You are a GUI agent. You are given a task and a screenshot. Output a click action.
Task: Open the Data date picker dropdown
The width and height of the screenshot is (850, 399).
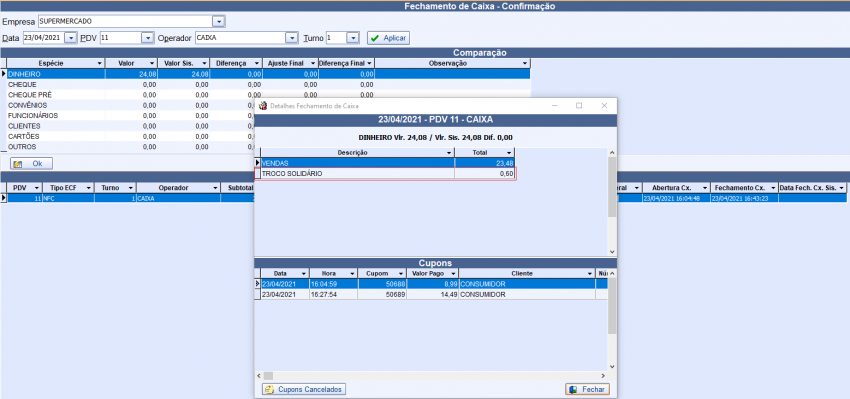pyautogui.click(x=71, y=38)
